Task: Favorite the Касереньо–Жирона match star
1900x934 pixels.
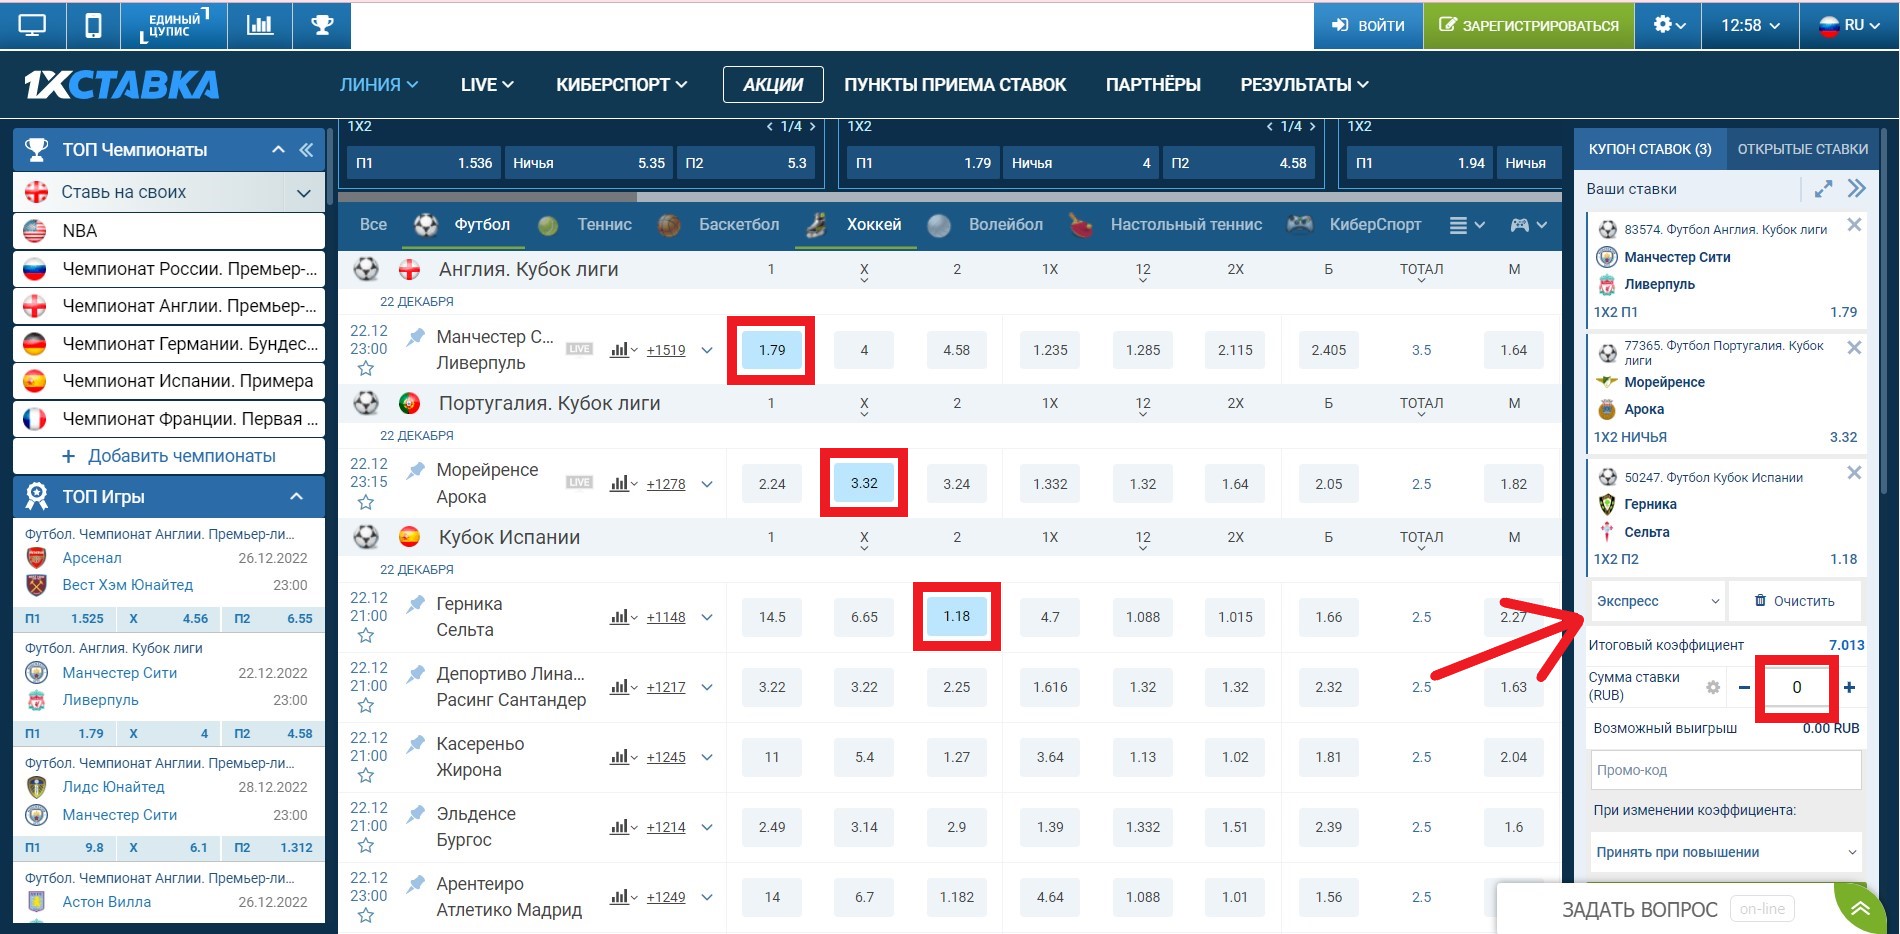Action: pyautogui.click(x=366, y=776)
